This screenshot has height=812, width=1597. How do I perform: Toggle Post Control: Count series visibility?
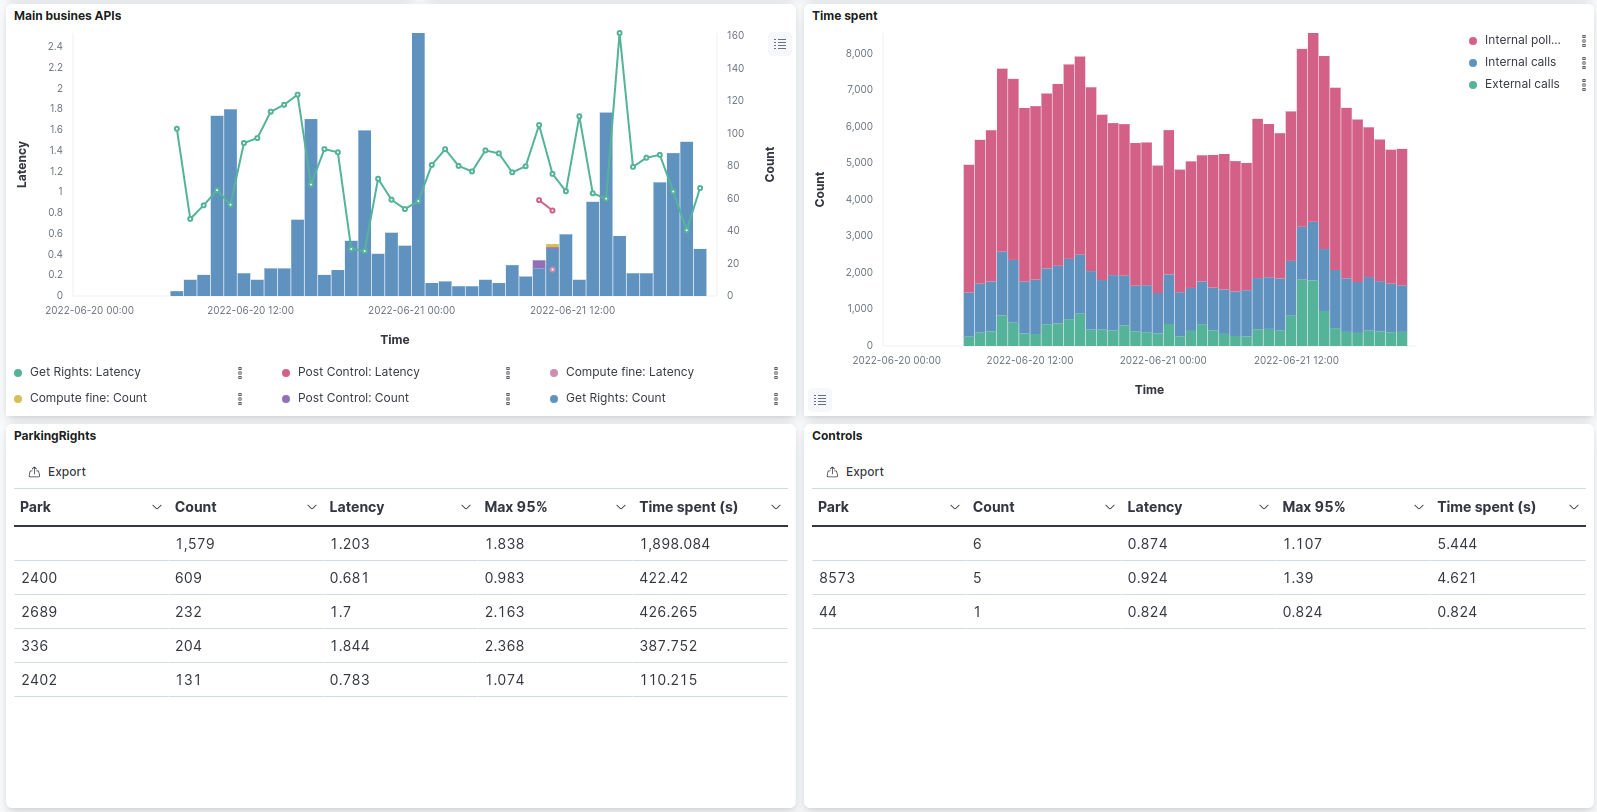click(353, 398)
